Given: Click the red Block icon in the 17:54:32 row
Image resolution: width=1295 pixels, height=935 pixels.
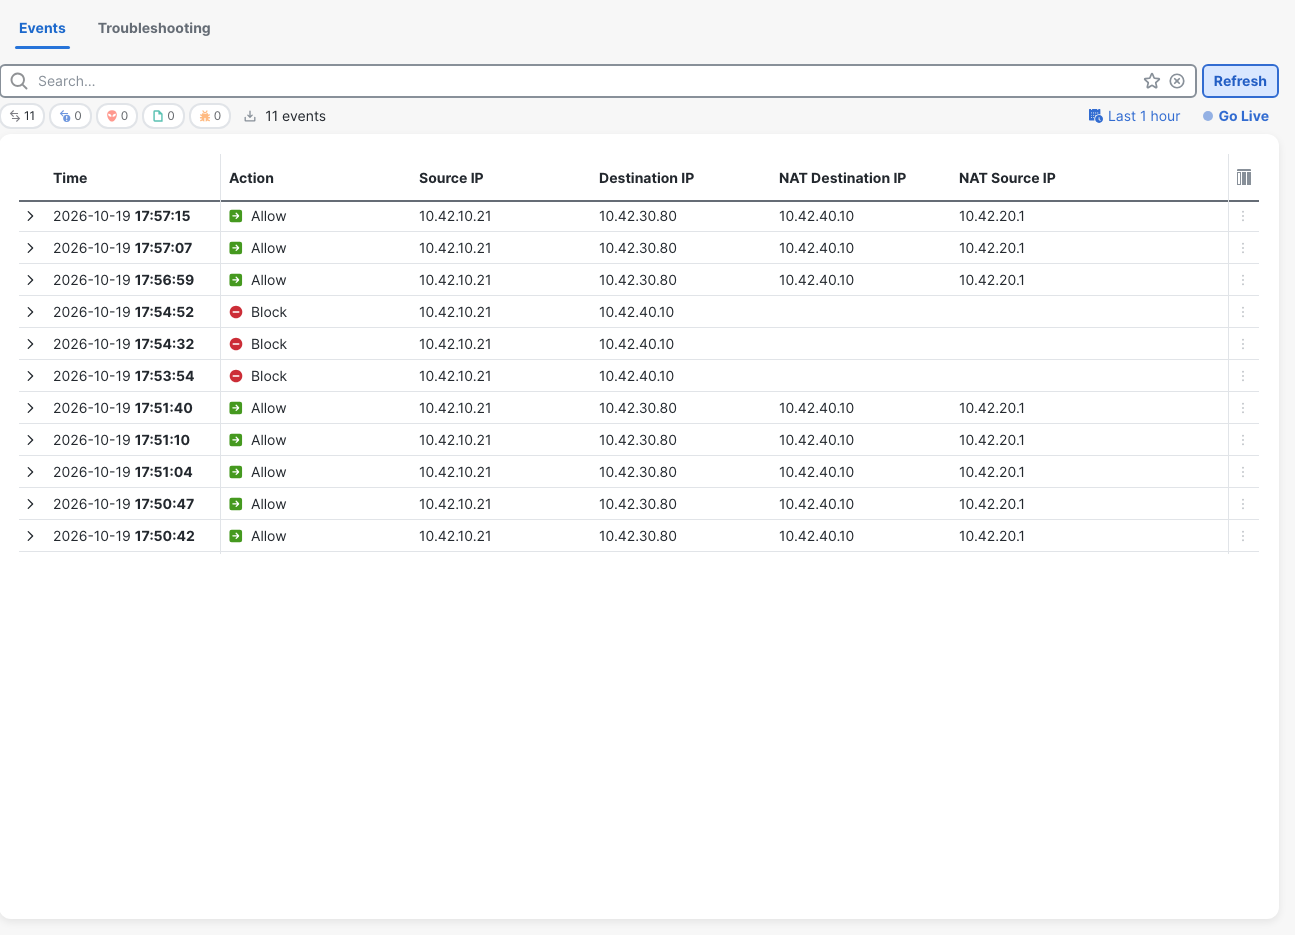Looking at the screenshot, I should point(236,344).
